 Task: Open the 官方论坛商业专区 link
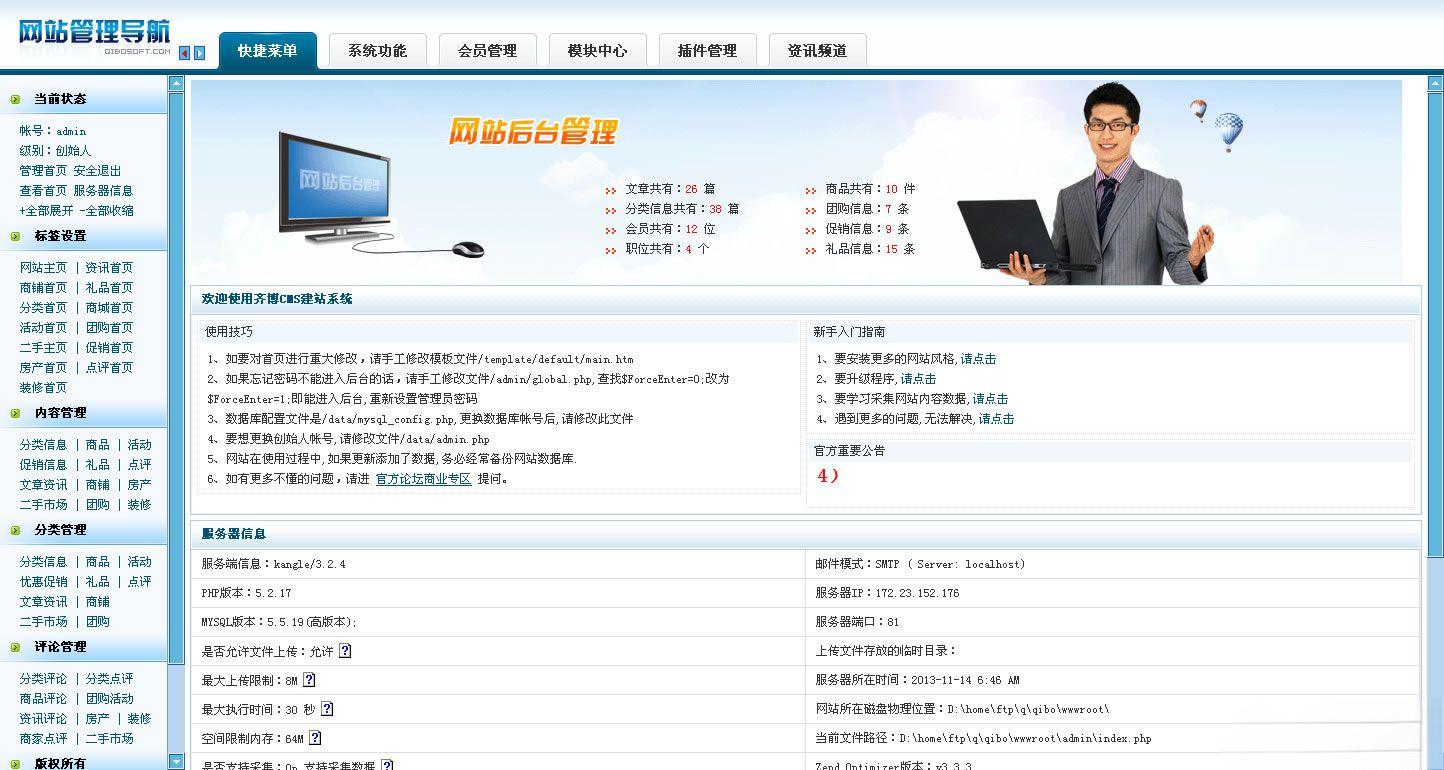(423, 479)
